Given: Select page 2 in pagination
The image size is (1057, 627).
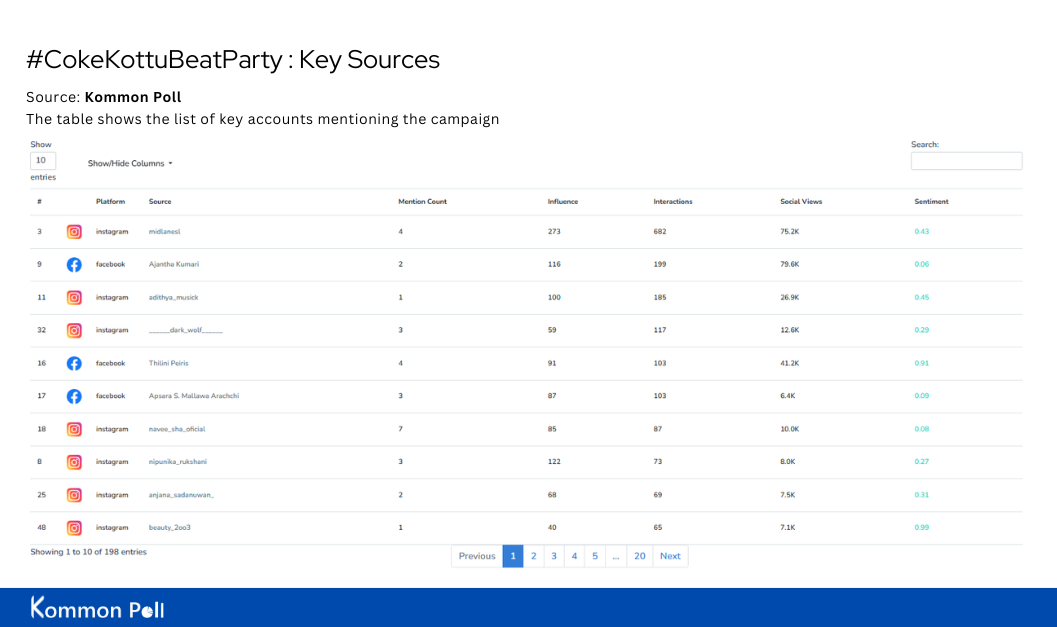Looking at the screenshot, I should point(533,556).
